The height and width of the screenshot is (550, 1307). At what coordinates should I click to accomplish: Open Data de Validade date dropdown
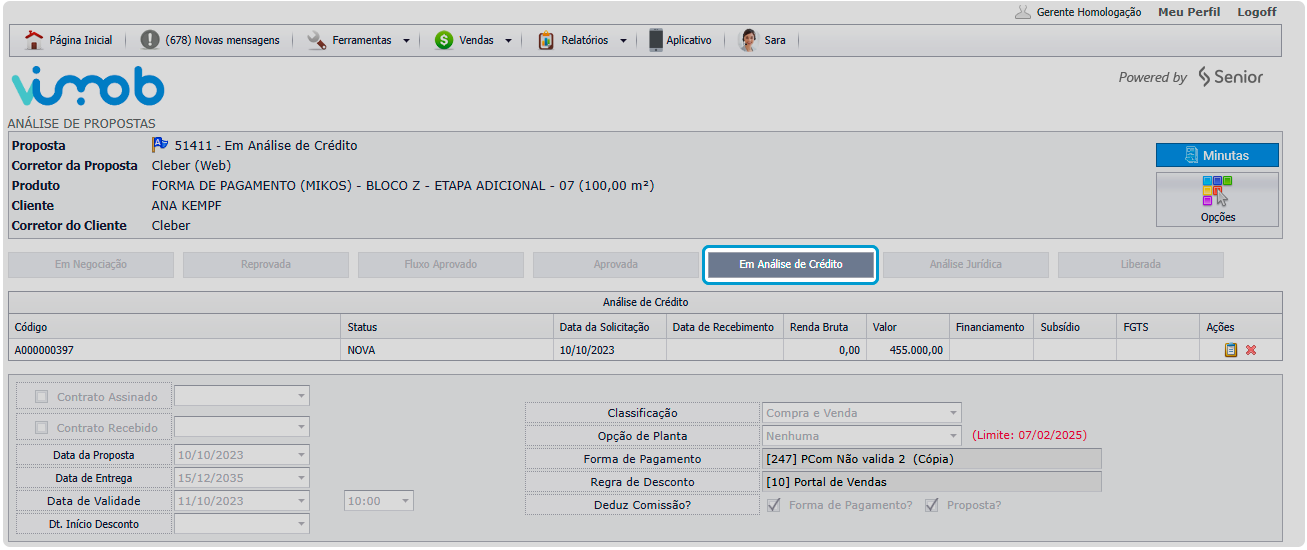coord(301,501)
